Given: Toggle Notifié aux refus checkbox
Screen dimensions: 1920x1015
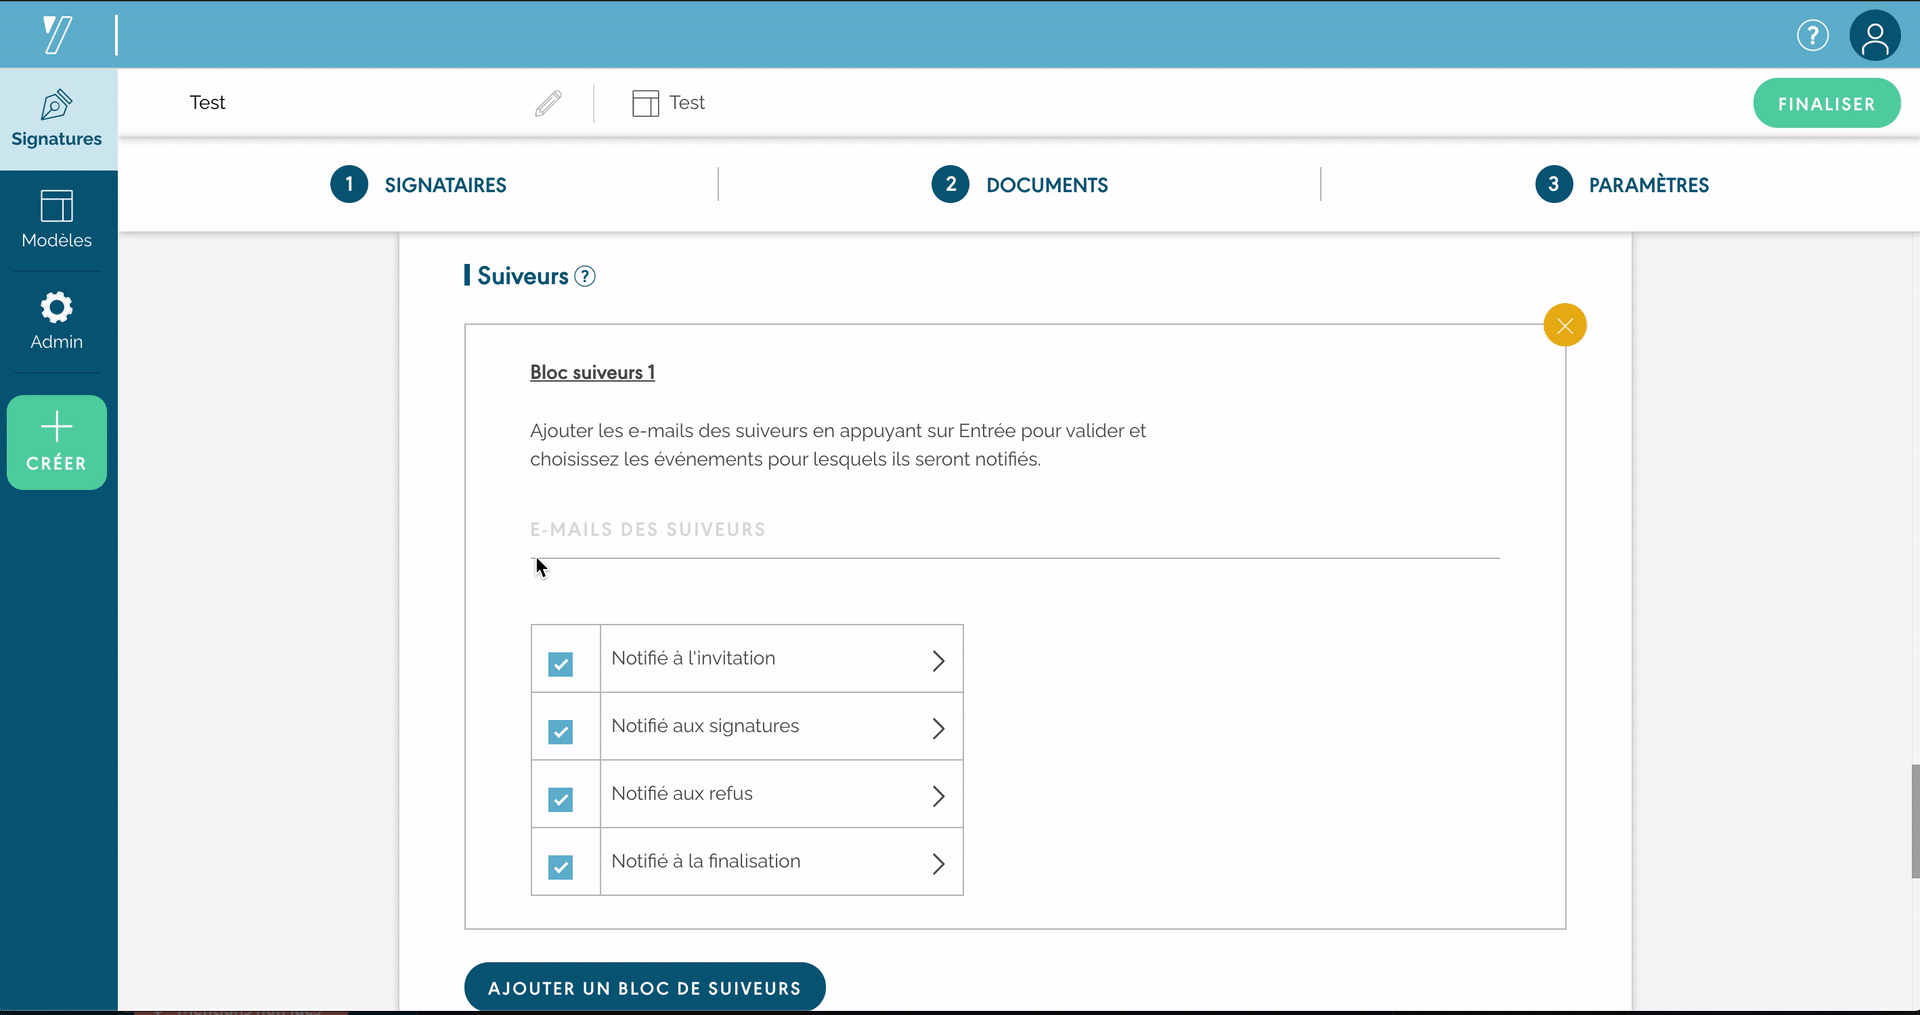Looking at the screenshot, I should coord(561,799).
